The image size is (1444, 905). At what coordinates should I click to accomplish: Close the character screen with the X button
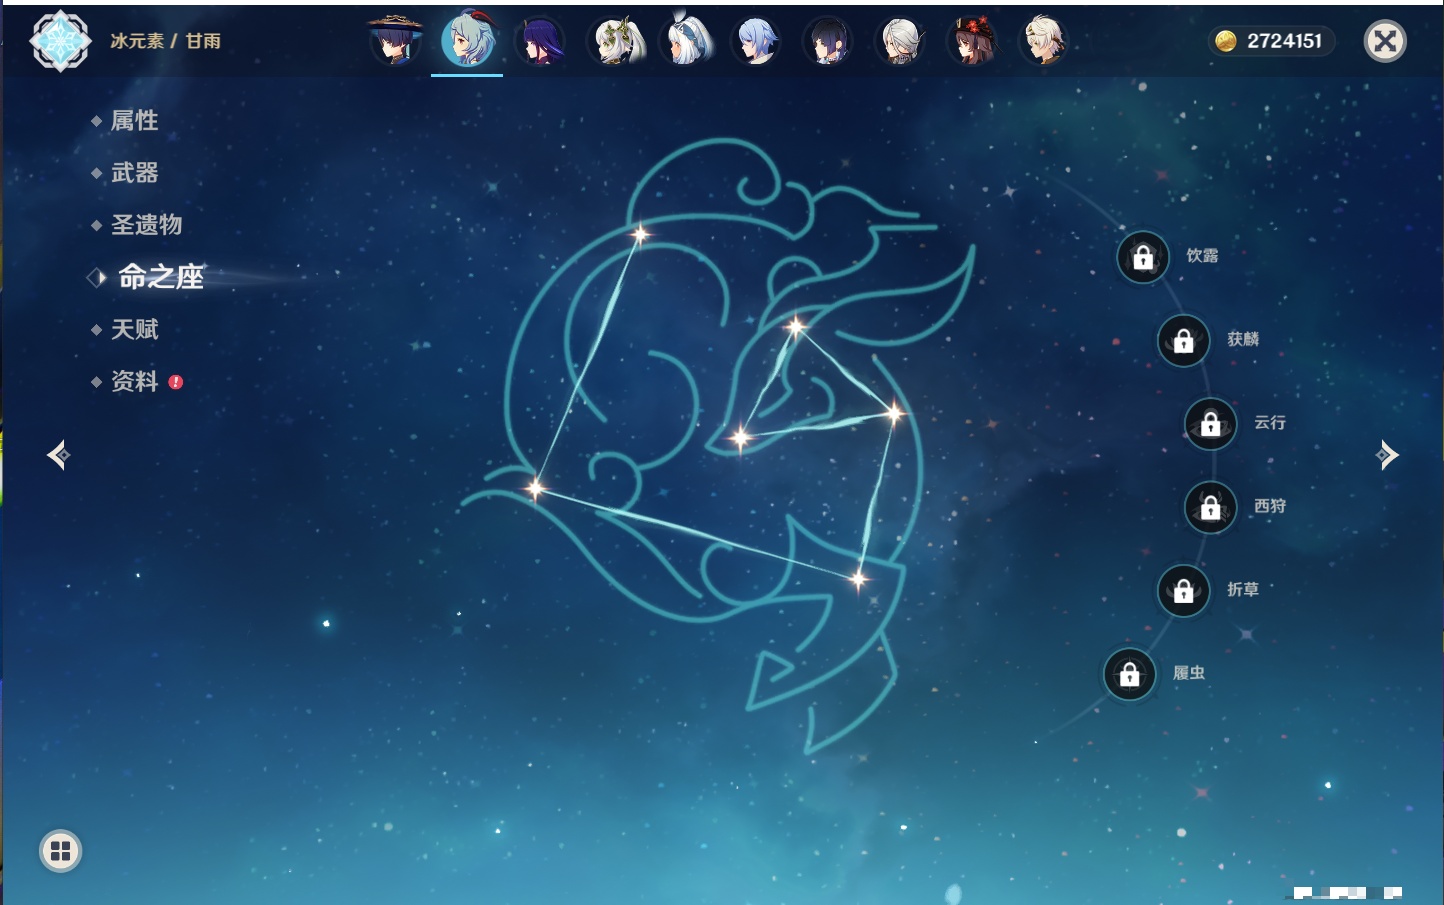click(1385, 41)
